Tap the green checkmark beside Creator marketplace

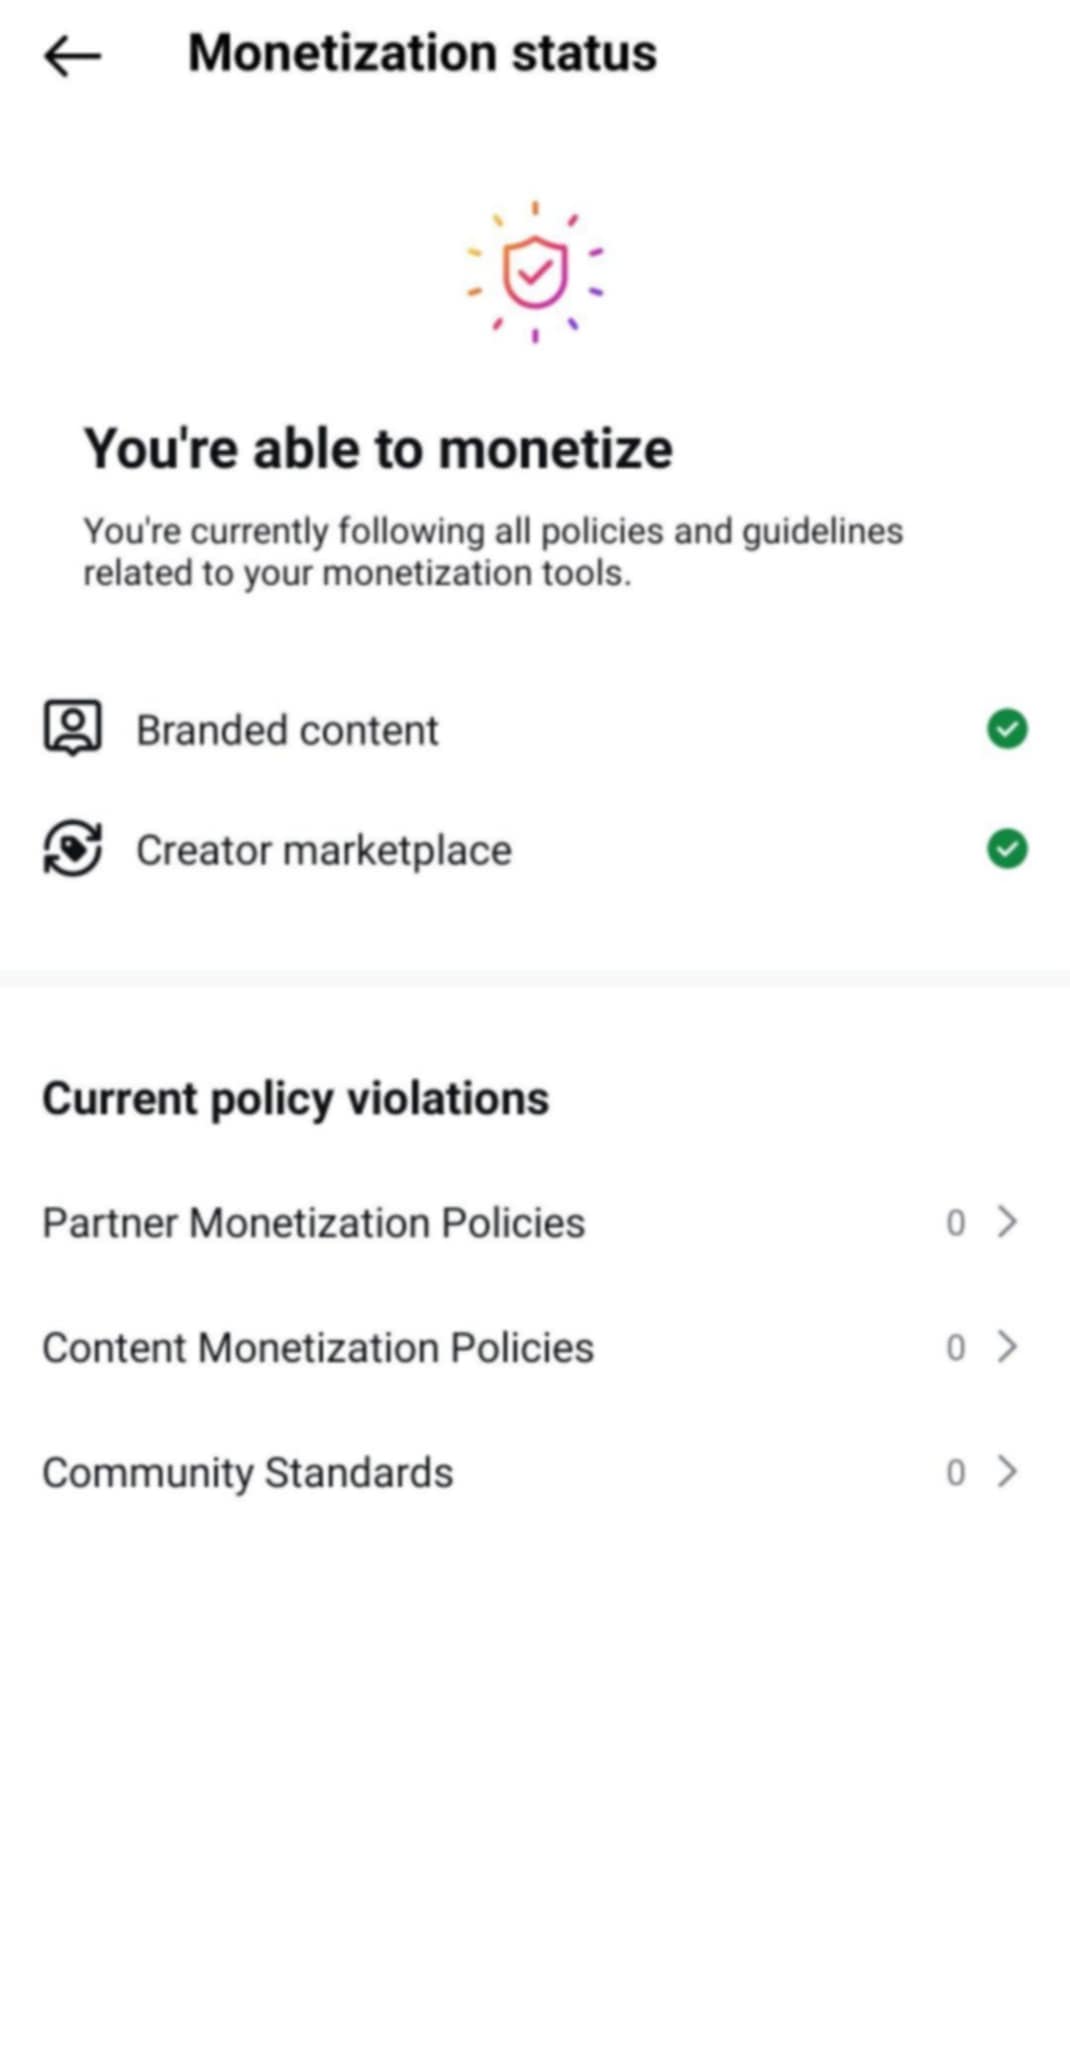pyautogui.click(x=1007, y=849)
